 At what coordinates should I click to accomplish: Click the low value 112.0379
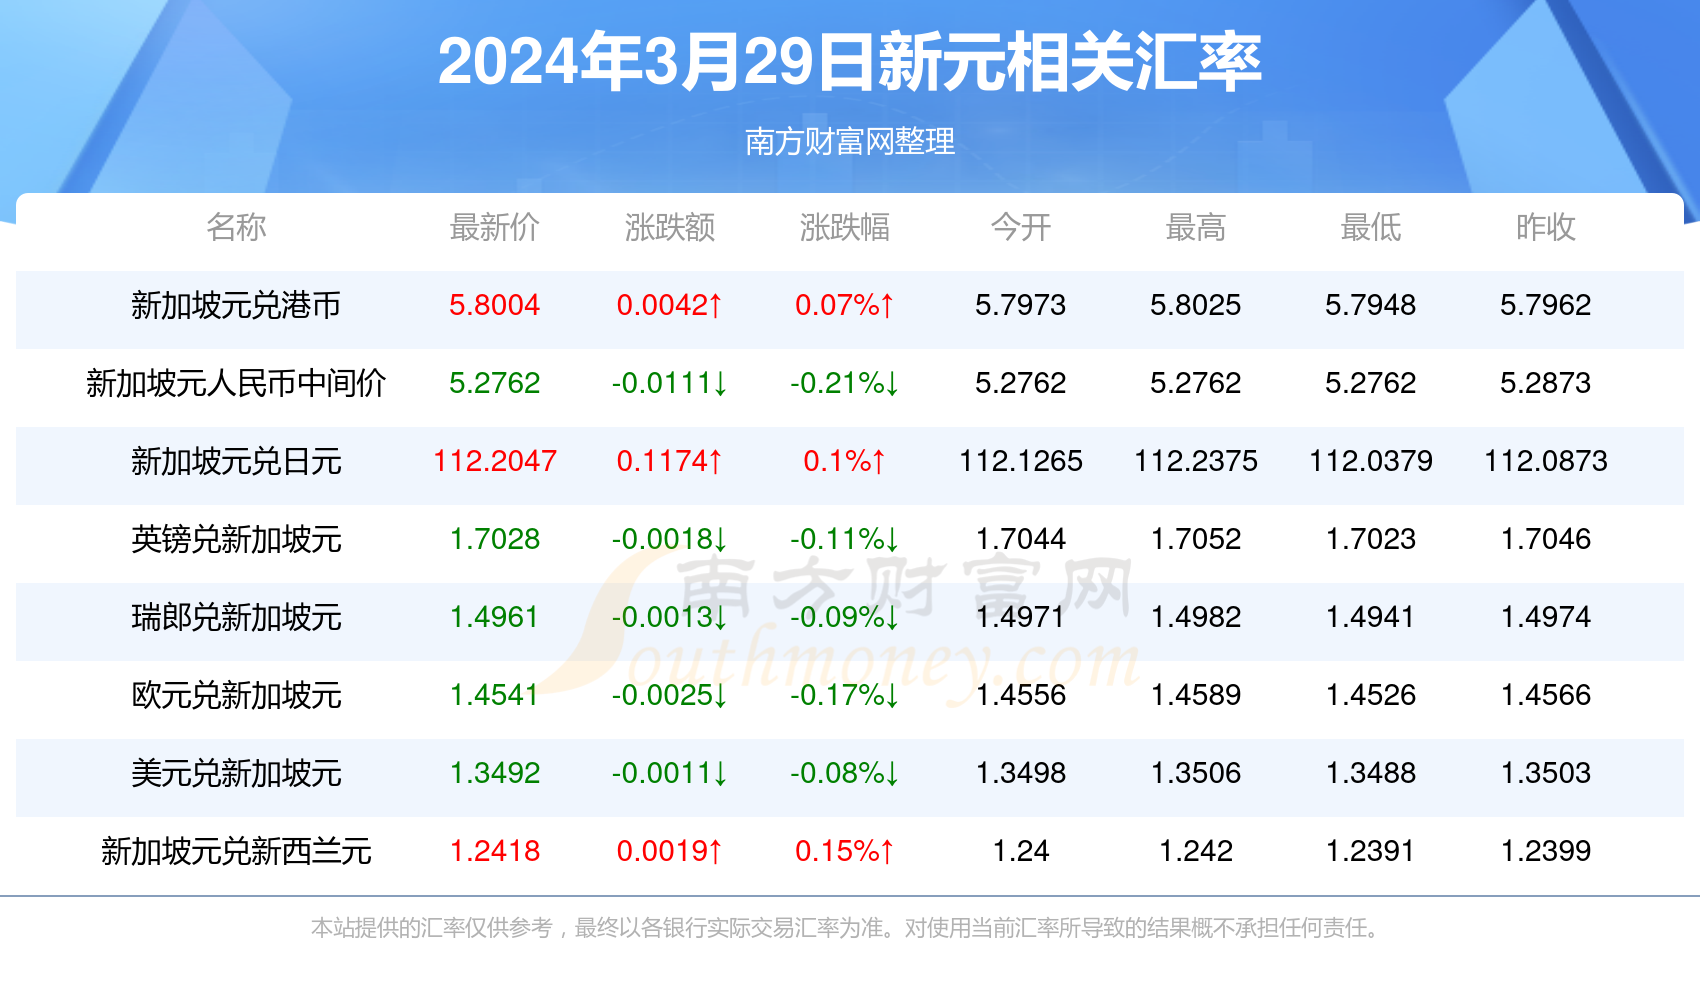[x=1371, y=461]
